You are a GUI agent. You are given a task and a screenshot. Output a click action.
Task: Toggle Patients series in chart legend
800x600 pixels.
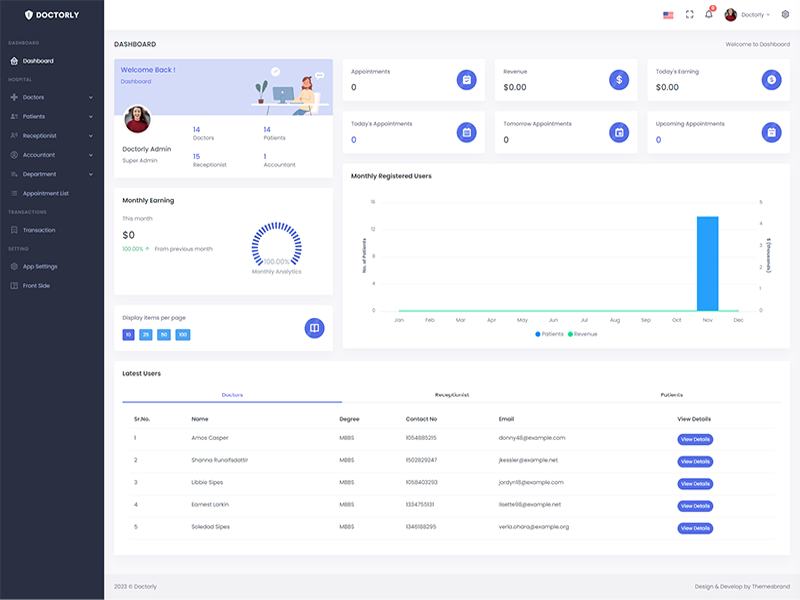coord(550,334)
